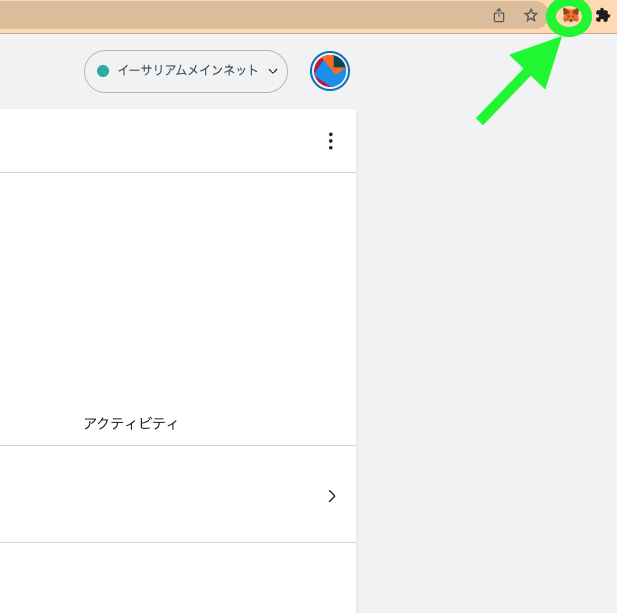This screenshot has width=617, height=613.
Task: Open the browser extensions puzzle icon
Action: (602, 16)
